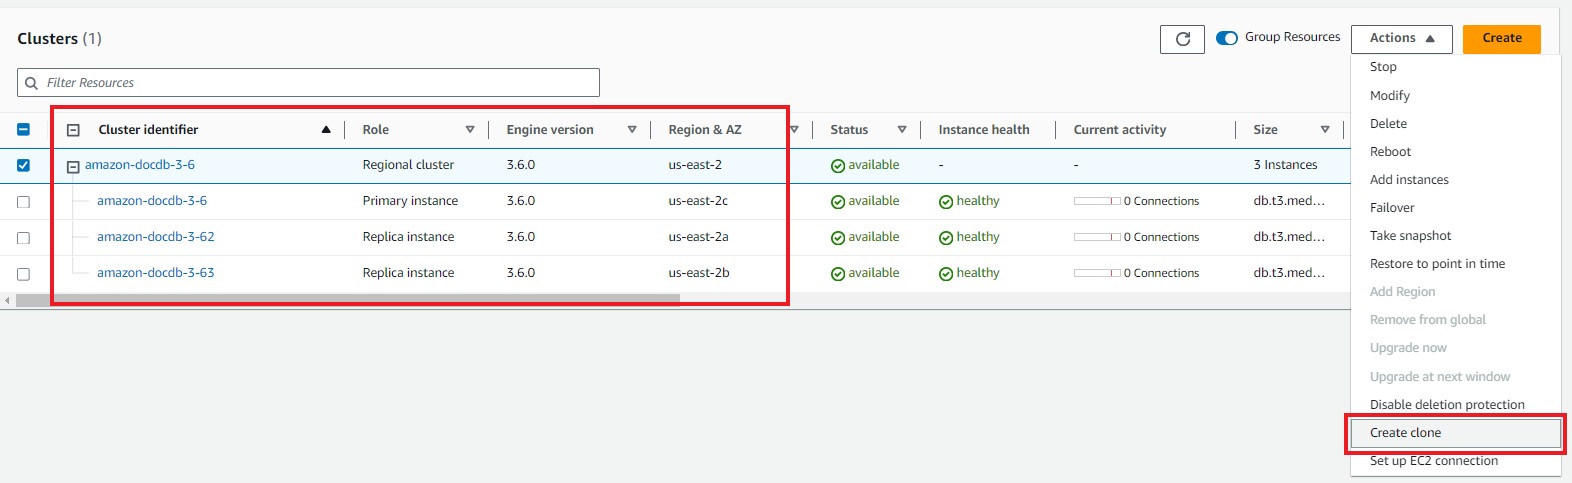
Task: Select Create clone from the Actions menu
Action: tap(1455, 433)
